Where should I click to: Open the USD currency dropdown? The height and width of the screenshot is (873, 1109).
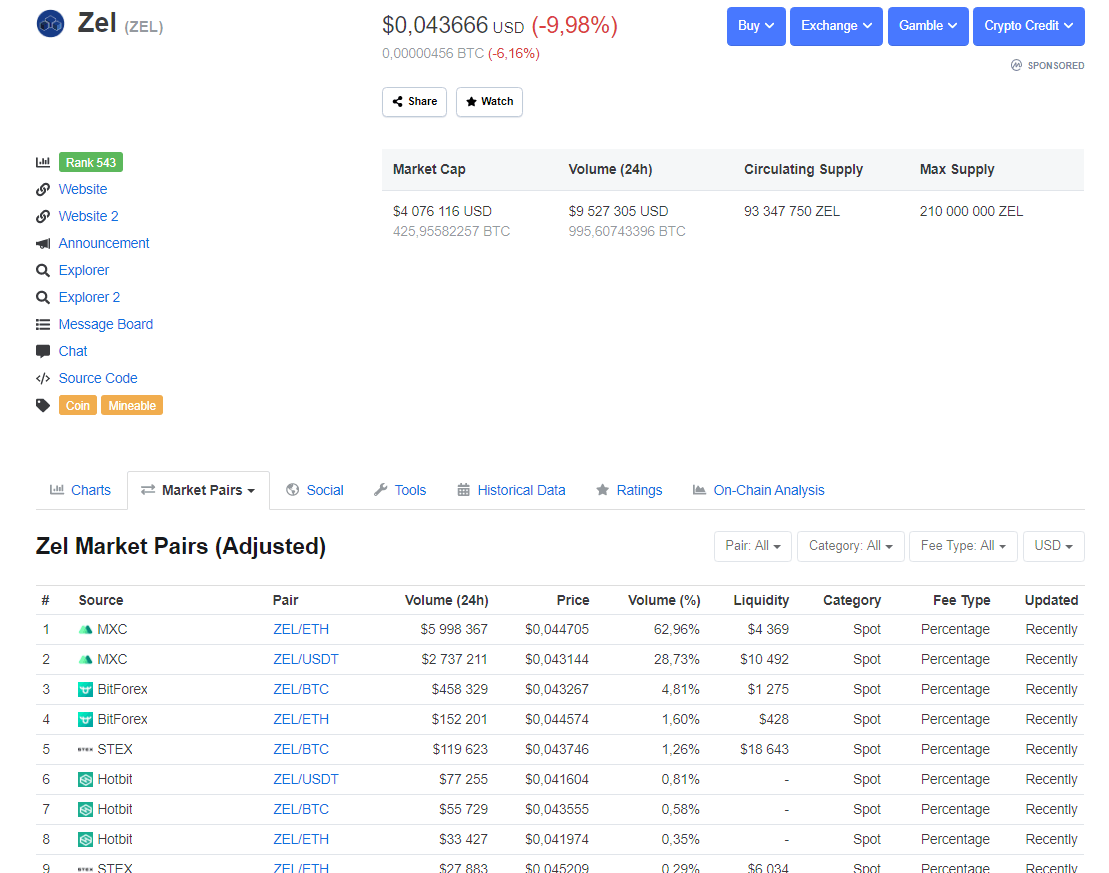pos(1054,546)
